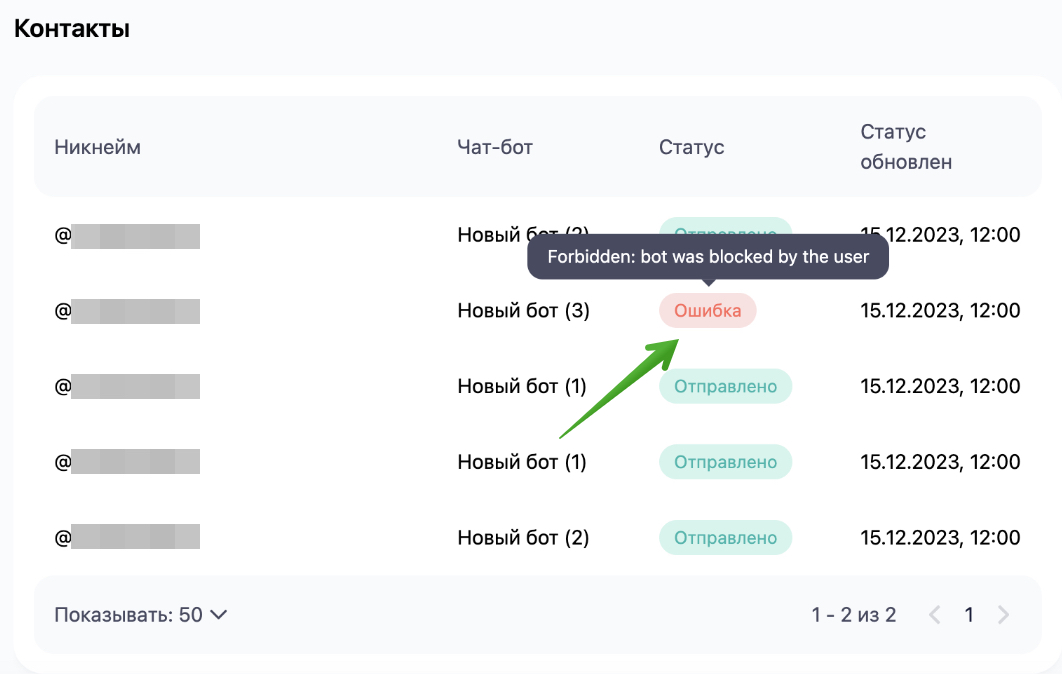The image size is (1062, 674).
Task: Click the Отправлено badge in last row
Action: [725, 538]
